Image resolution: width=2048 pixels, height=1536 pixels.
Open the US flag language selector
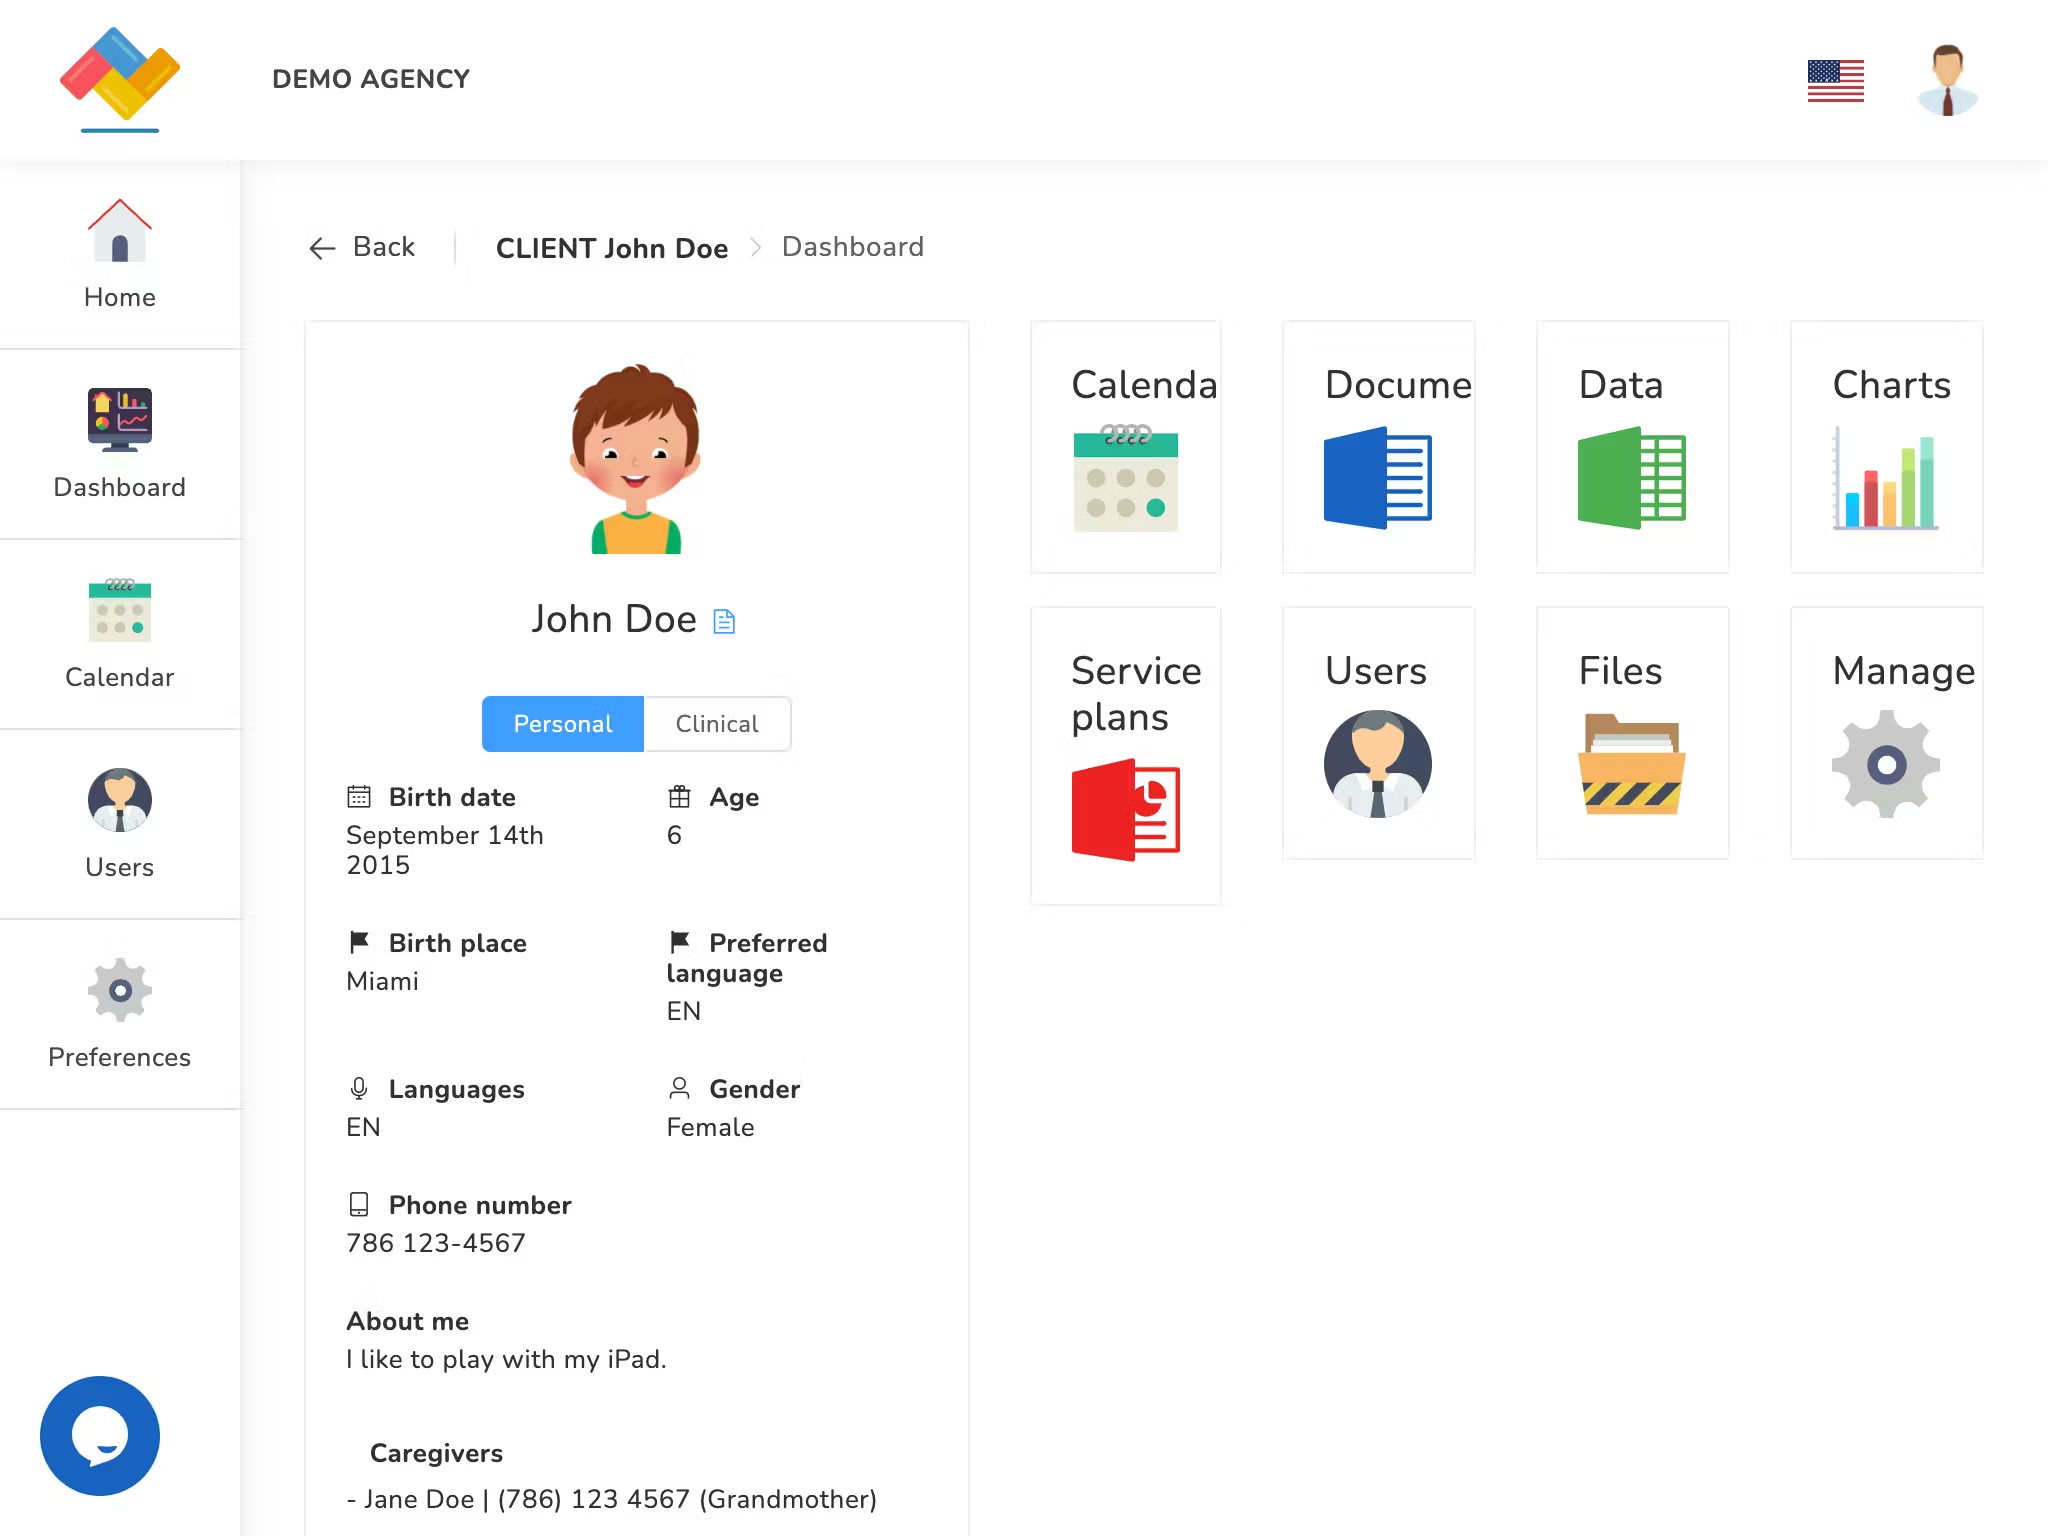tap(1836, 81)
